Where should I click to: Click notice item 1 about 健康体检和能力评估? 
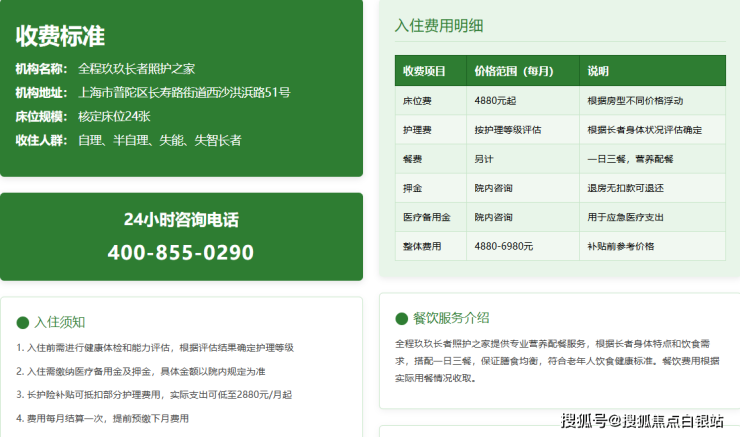(x=155, y=348)
